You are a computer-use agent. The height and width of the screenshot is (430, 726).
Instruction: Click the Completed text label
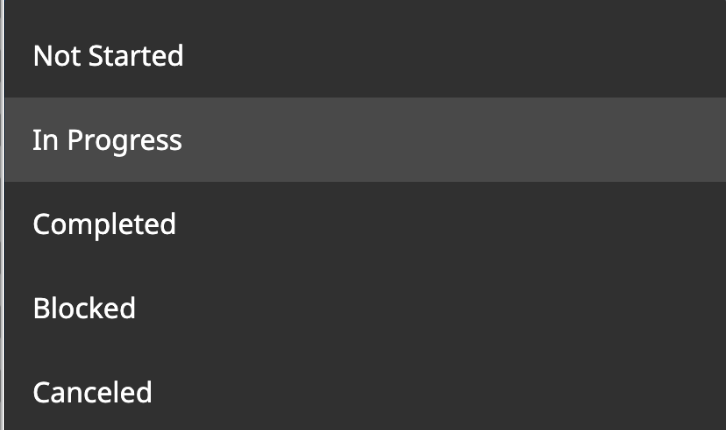point(104,225)
